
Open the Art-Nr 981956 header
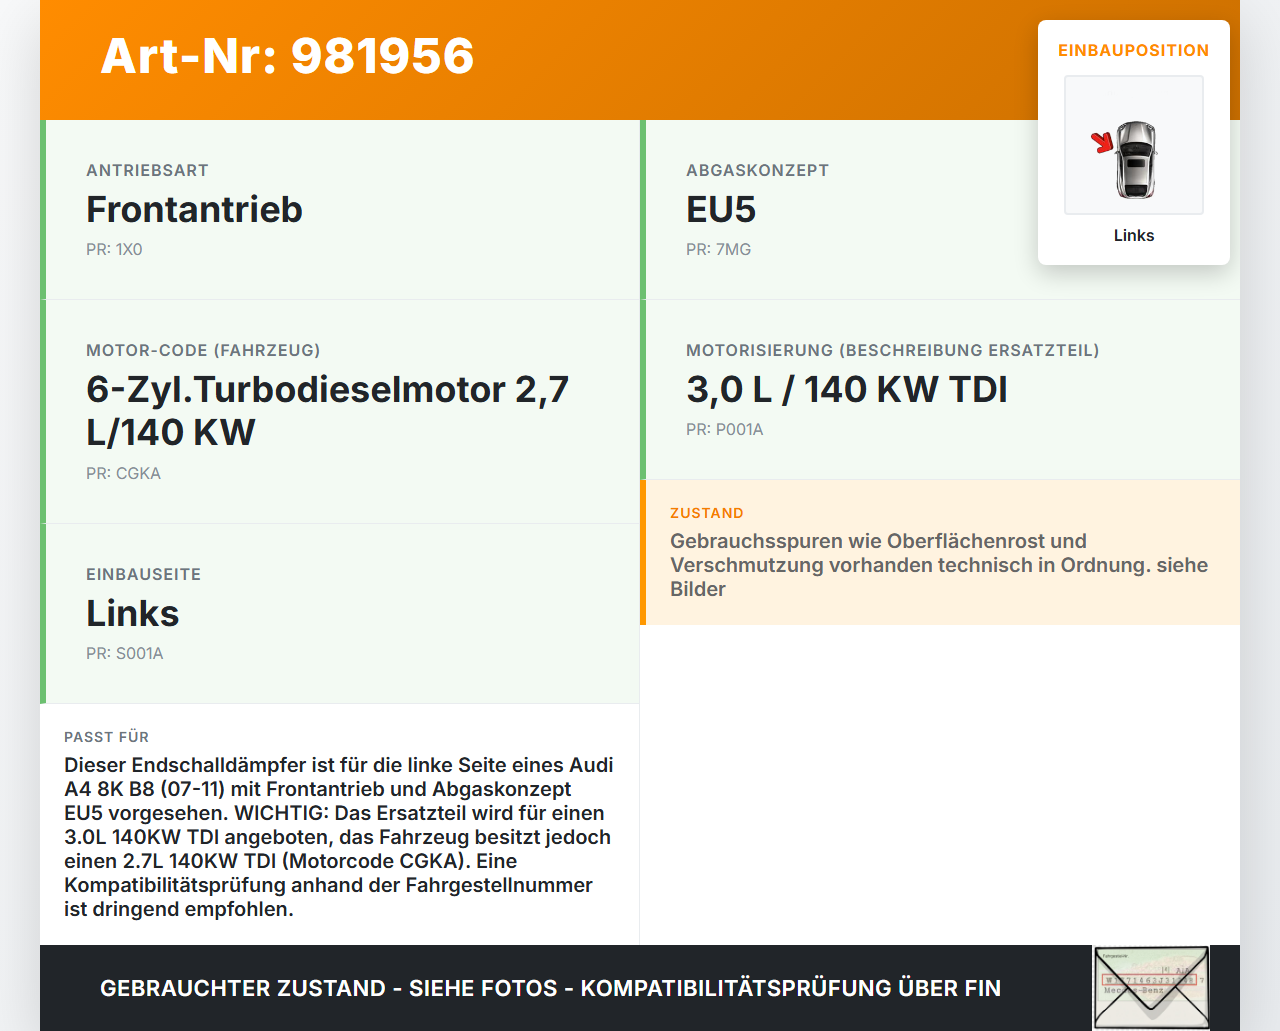(287, 57)
